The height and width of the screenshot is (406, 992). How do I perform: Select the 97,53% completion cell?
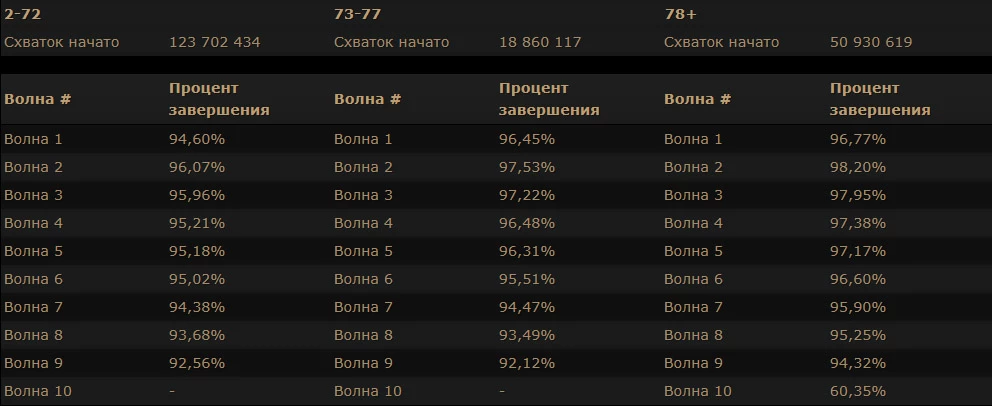pyautogui.click(x=527, y=167)
